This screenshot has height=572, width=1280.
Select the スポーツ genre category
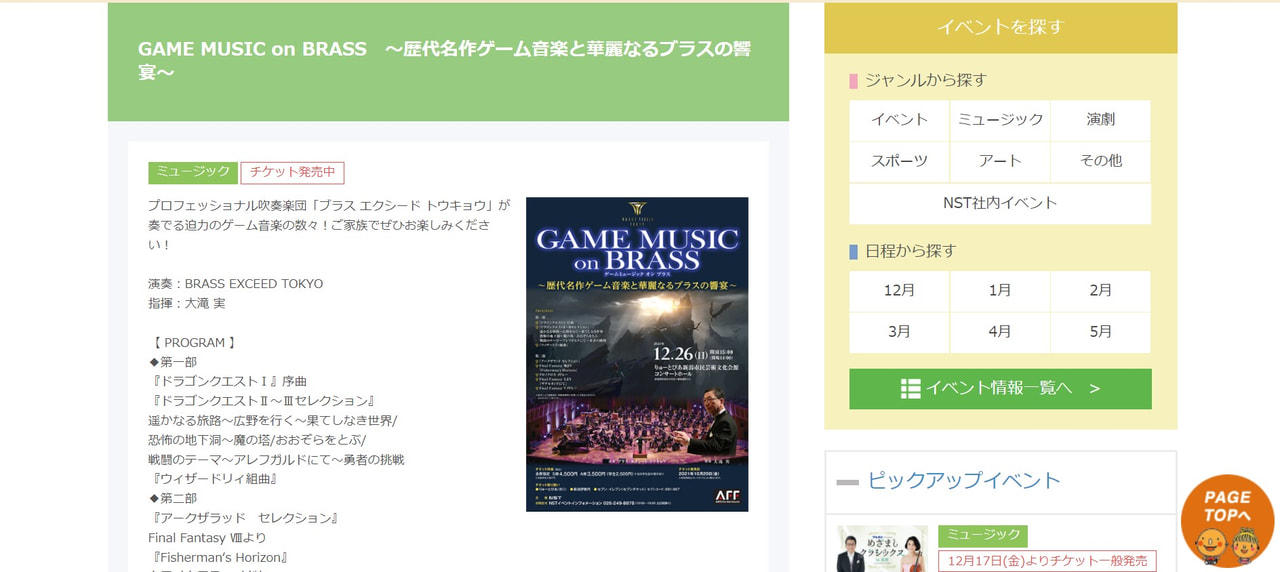point(899,162)
